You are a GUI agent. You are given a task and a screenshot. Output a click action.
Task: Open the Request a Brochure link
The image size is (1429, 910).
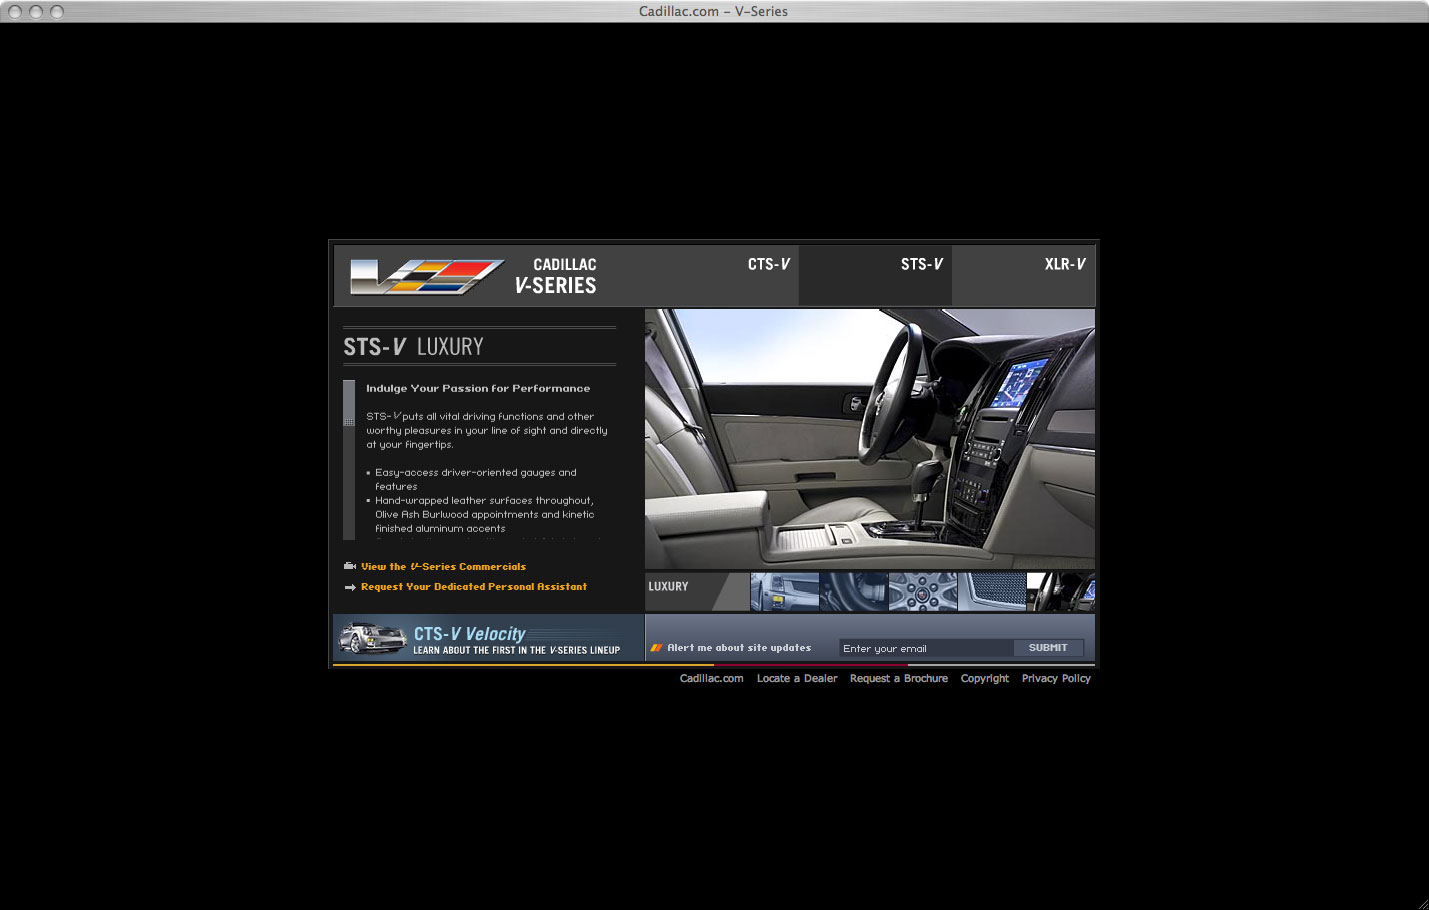pos(899,678)
